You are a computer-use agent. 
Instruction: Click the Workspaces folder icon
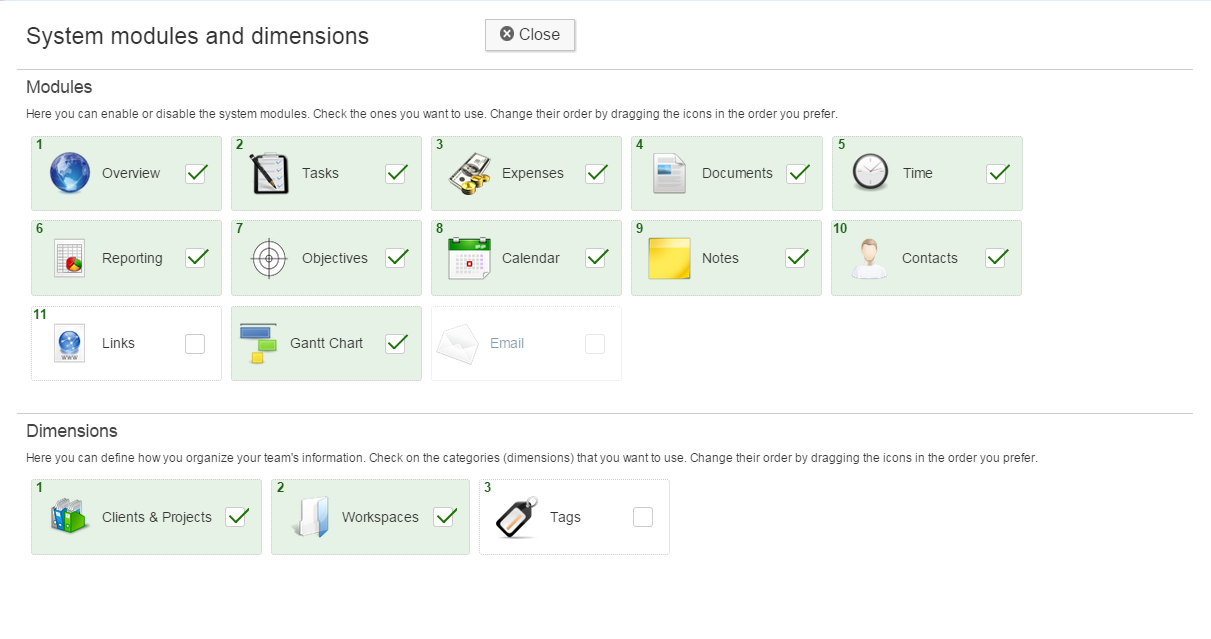tap(311, 517)
